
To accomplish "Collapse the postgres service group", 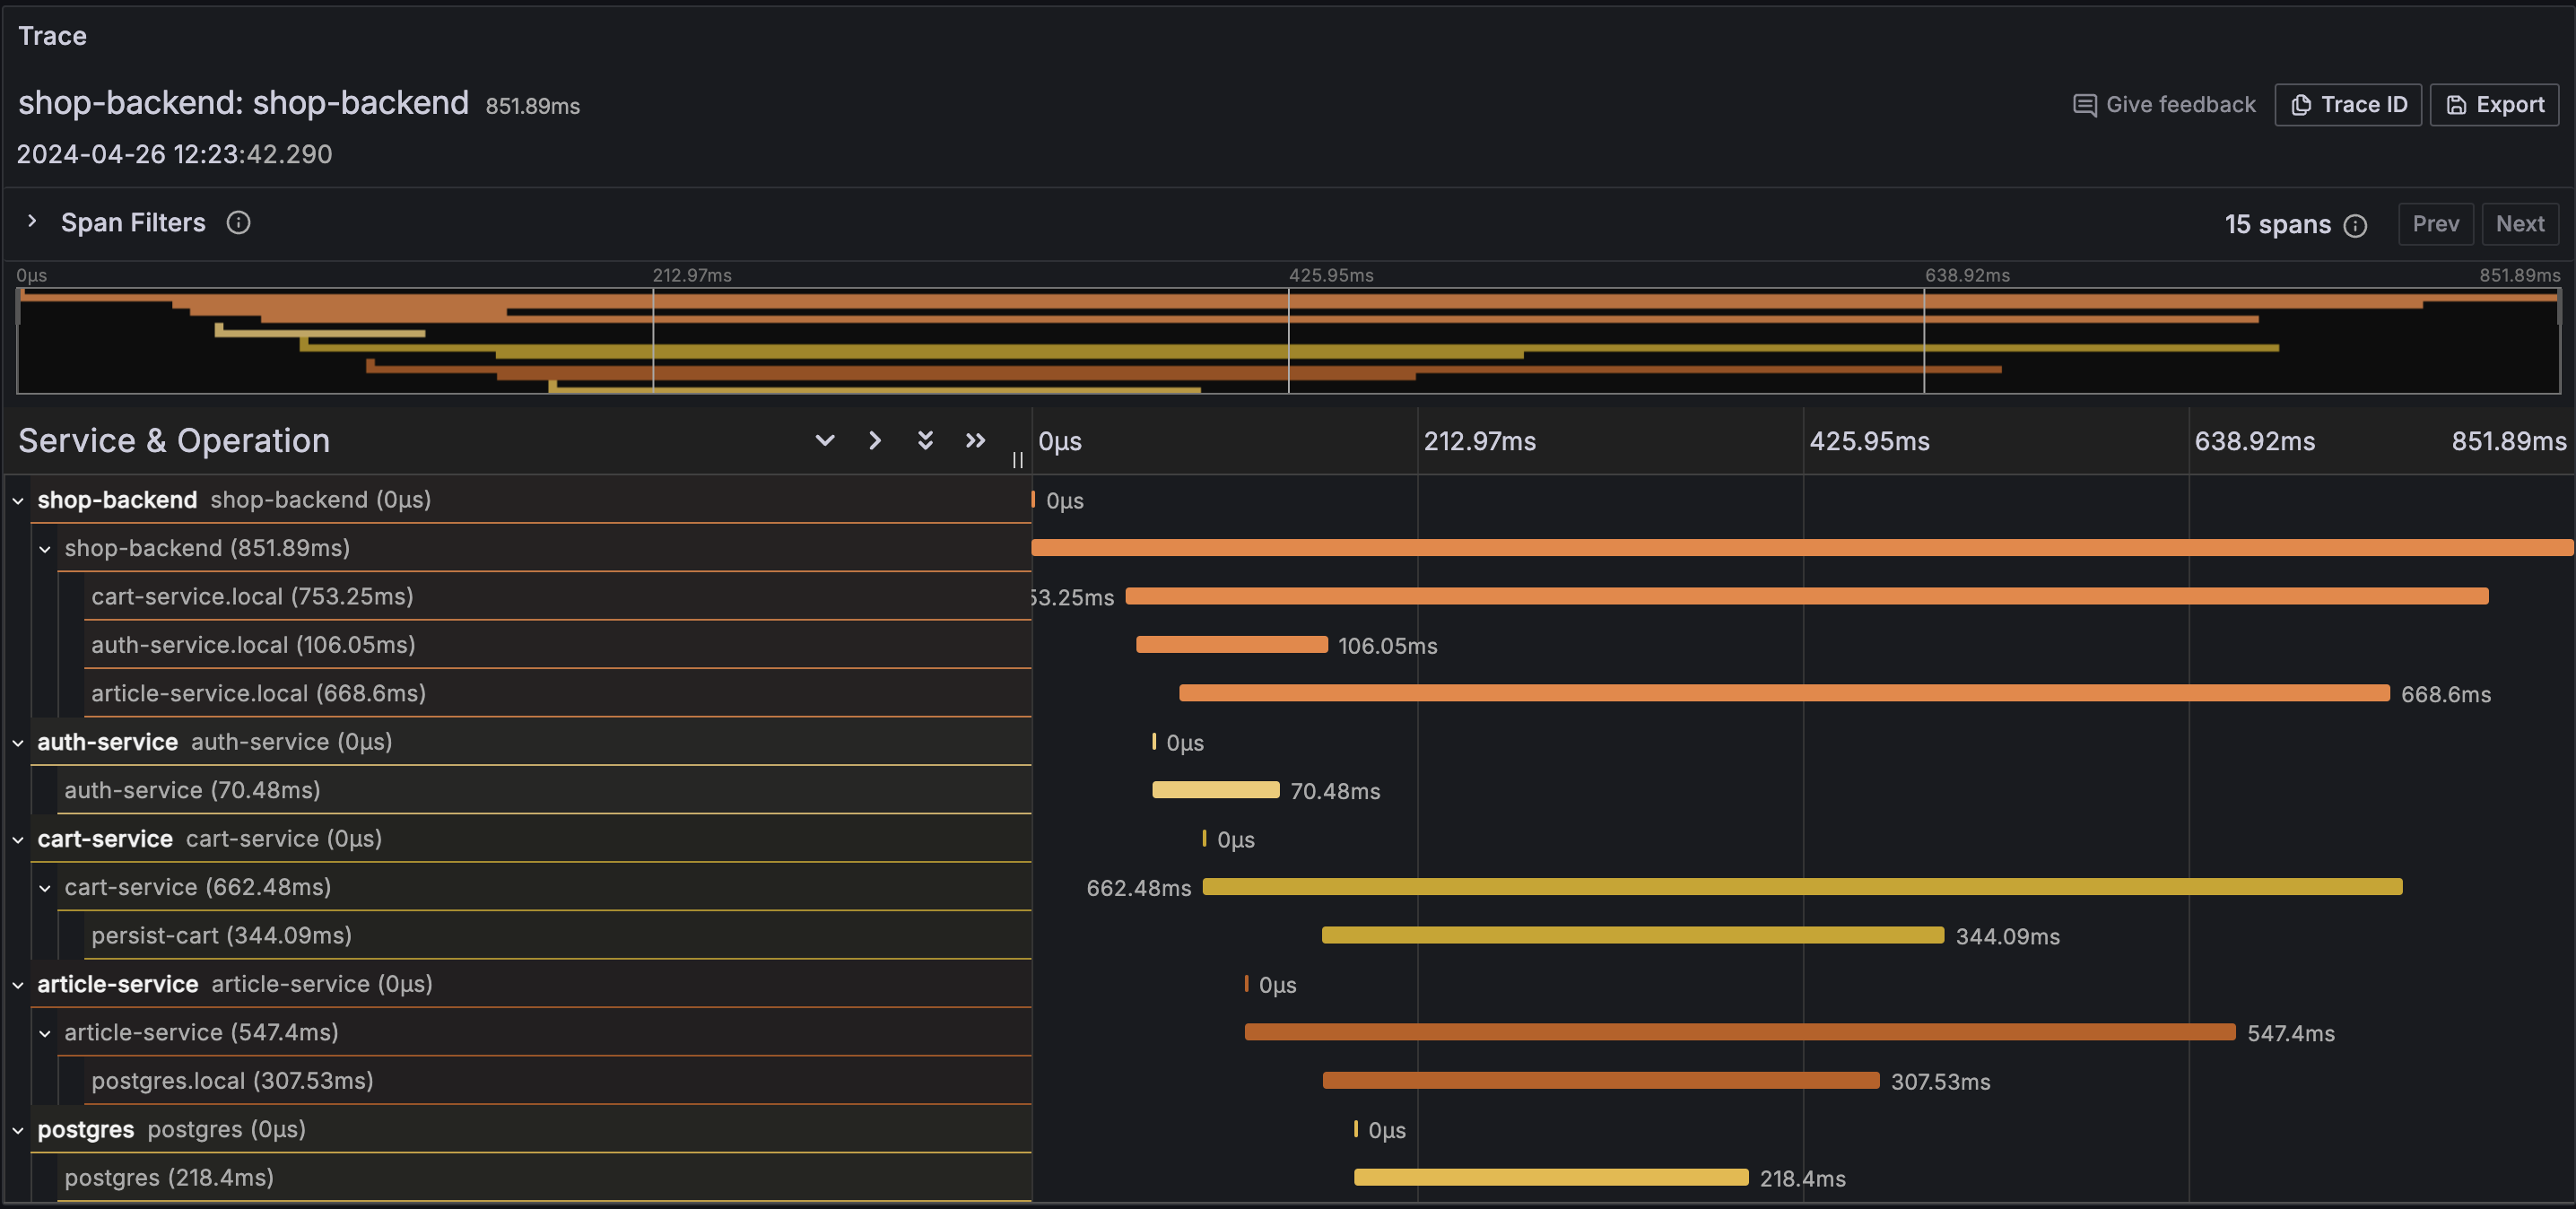I will 17,1129.
